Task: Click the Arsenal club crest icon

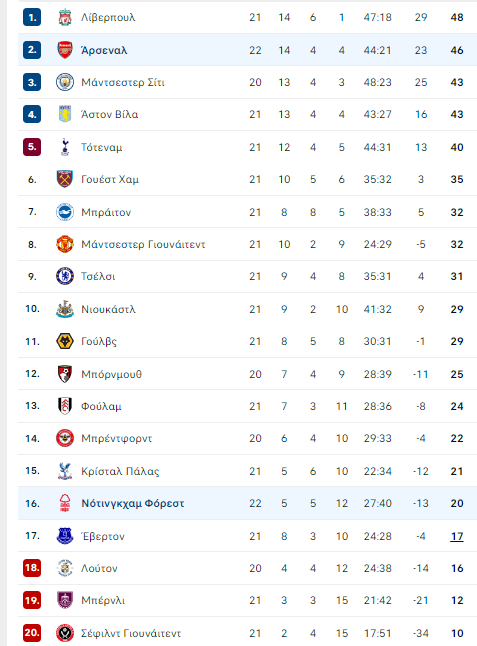Action: [65, 50]
